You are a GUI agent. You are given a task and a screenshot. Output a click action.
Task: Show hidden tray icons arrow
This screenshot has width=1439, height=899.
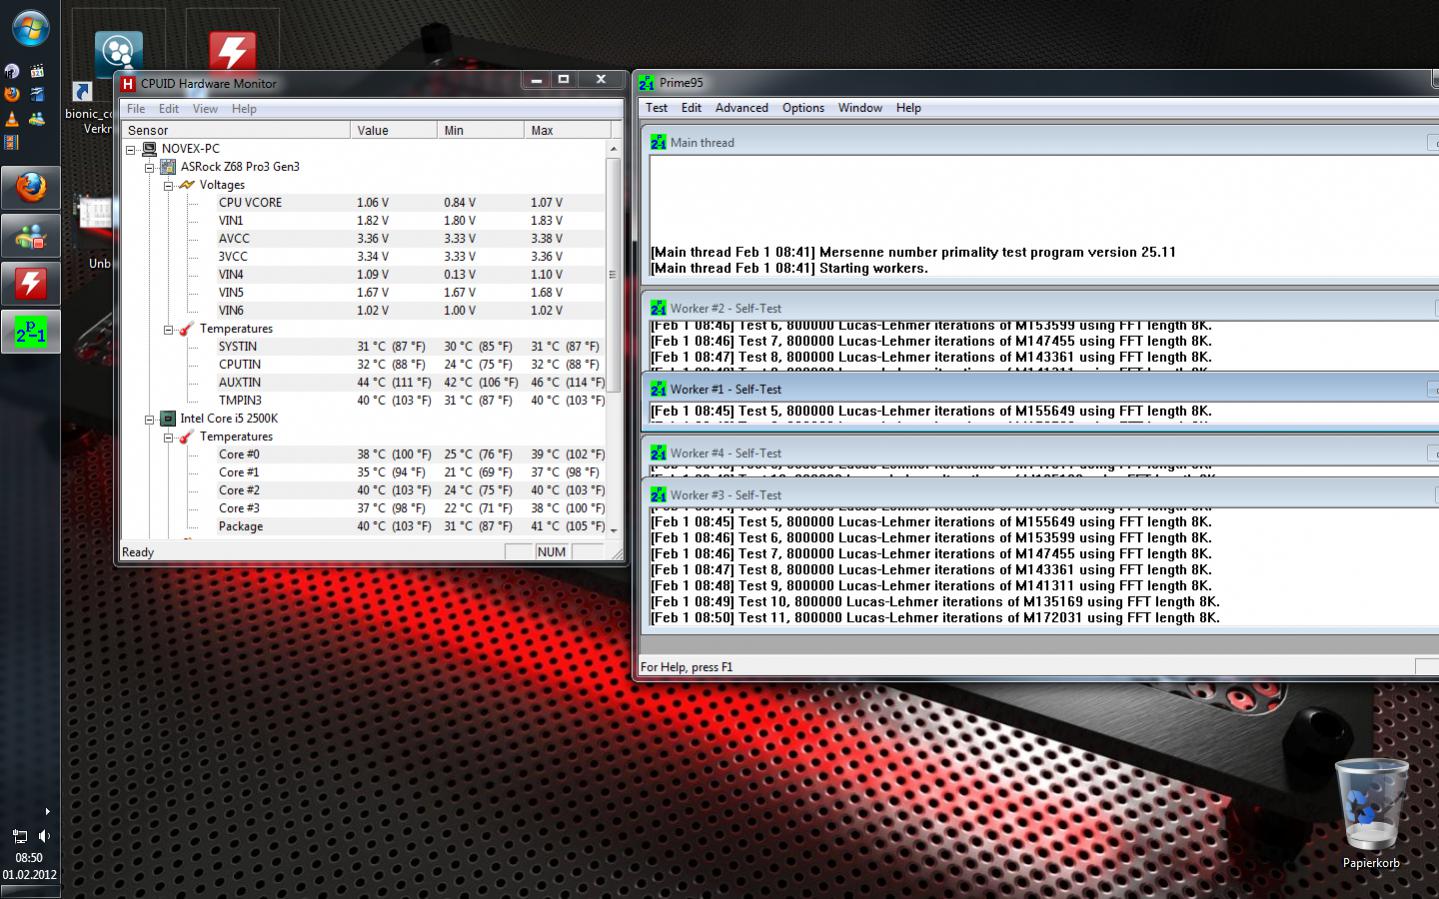pyautogui.click(x=47, y=811)
